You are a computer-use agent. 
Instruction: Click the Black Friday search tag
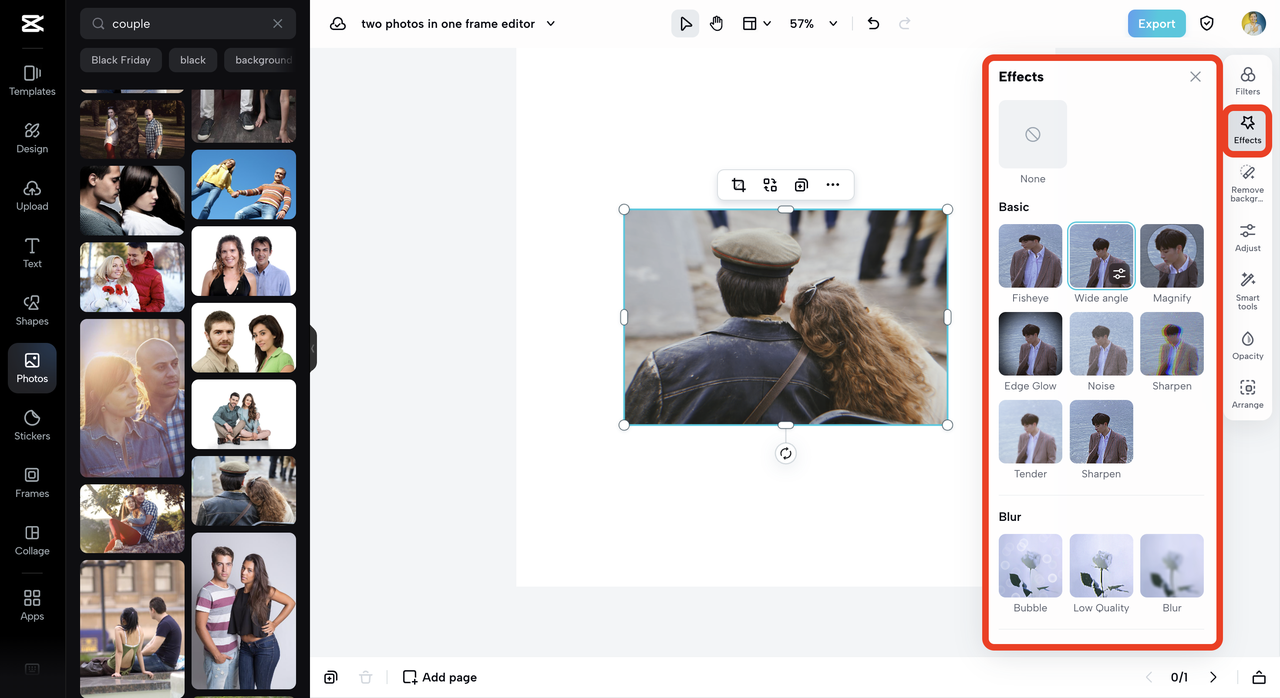(121, 60)
